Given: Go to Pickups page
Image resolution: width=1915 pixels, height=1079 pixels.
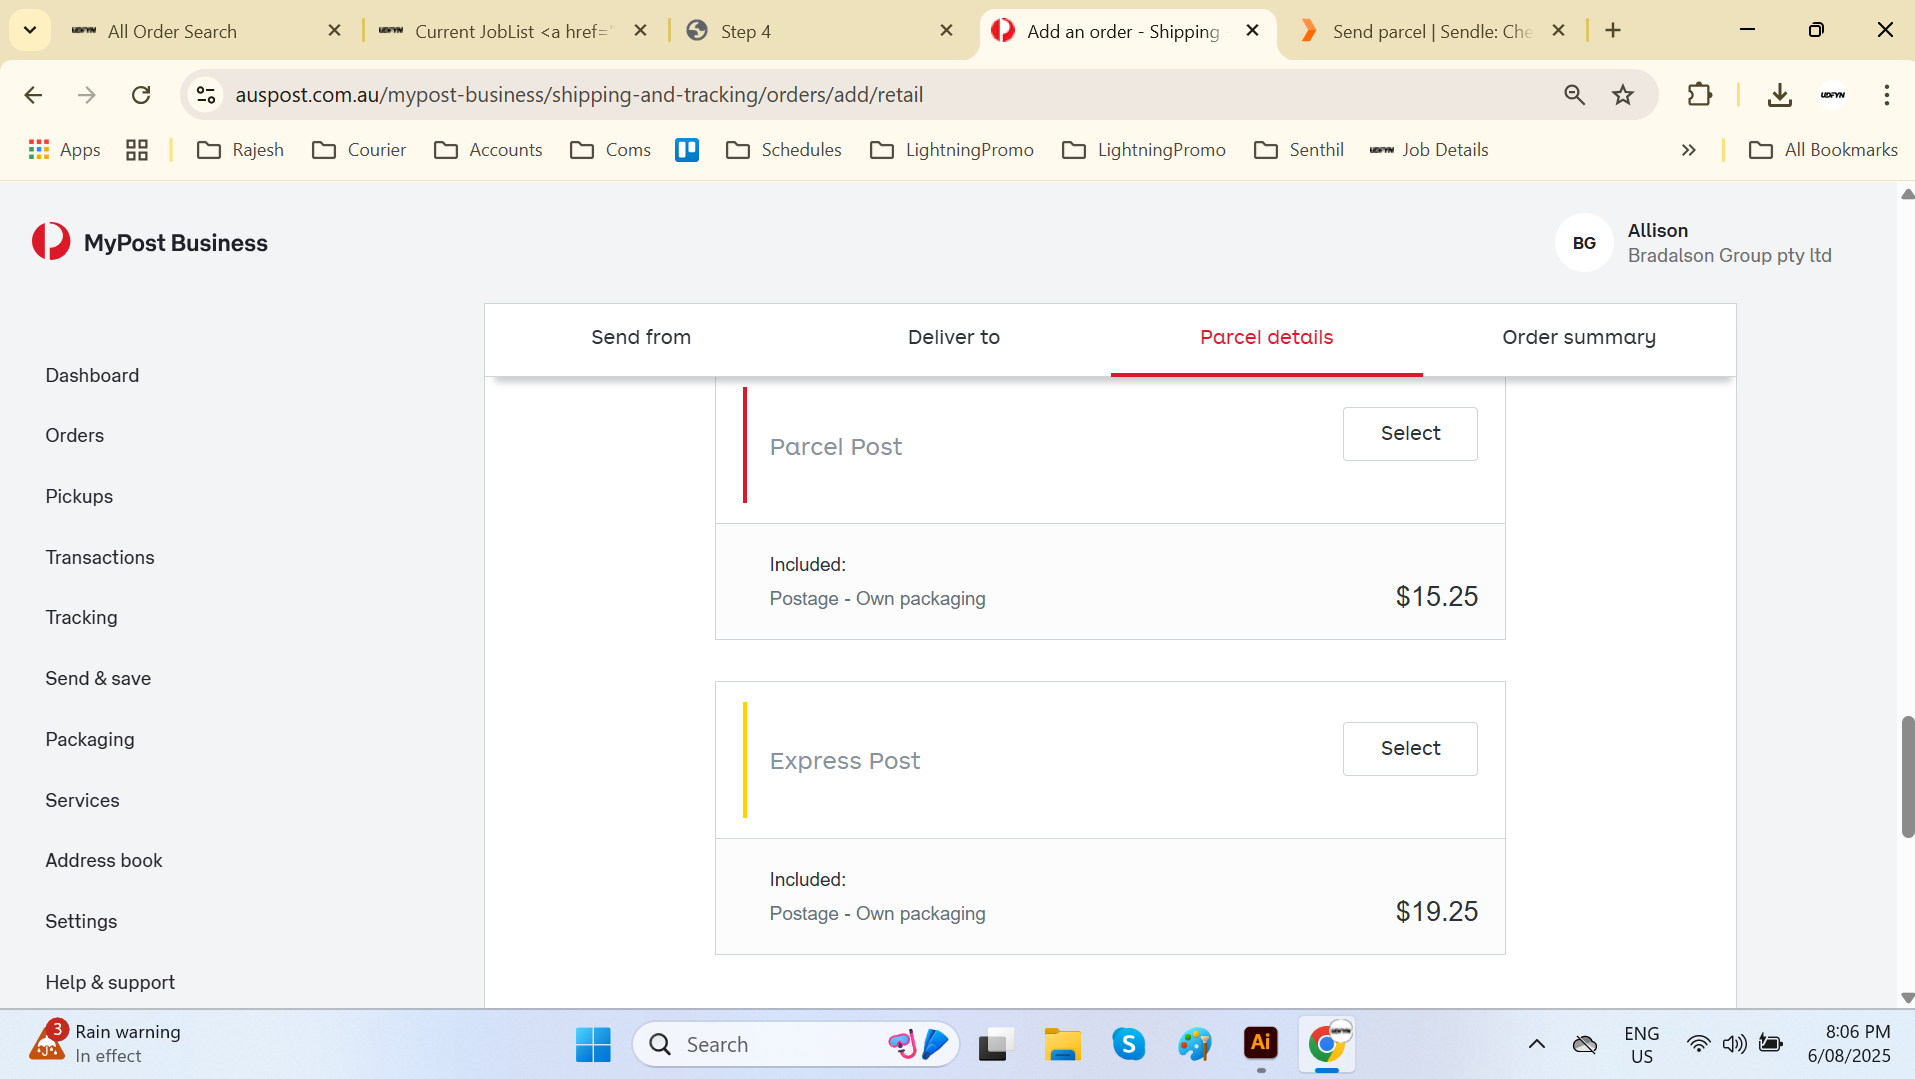Looking at the screenshot, I should [79, 497].
